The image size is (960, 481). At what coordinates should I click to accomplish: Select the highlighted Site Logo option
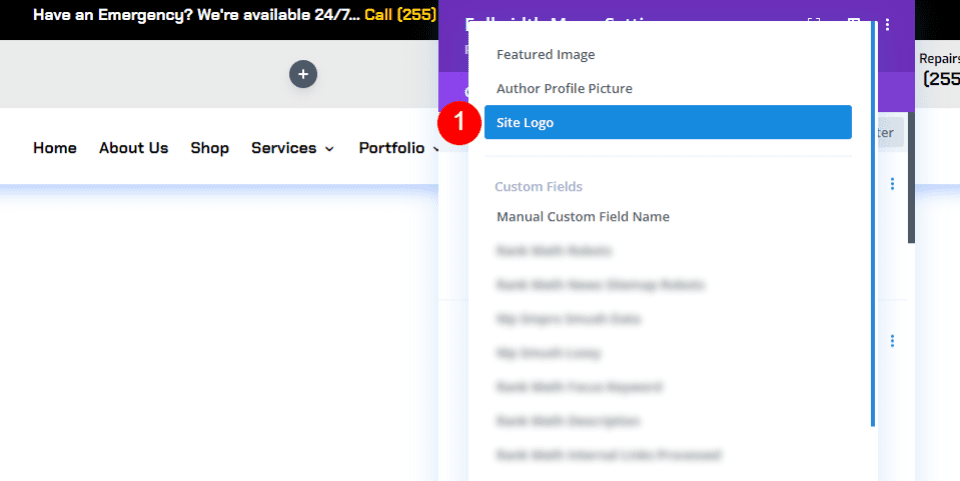click(667, 123)
